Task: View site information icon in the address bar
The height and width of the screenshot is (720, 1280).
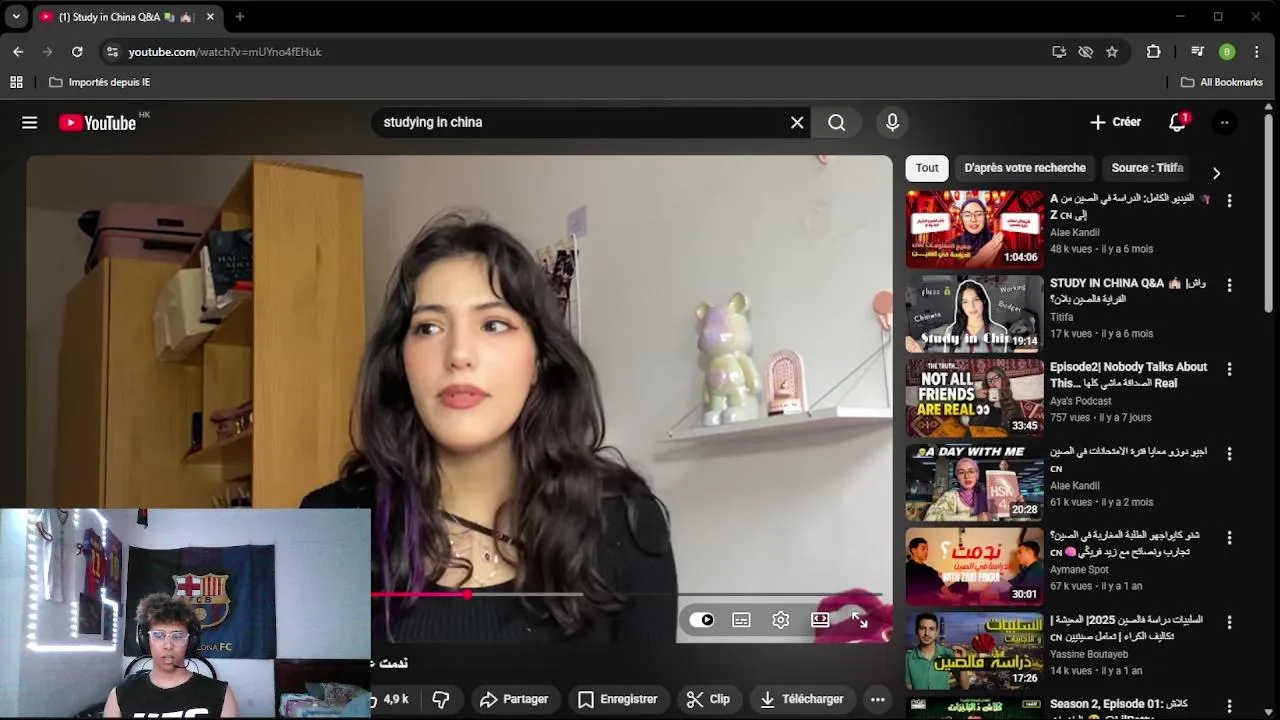Action: click(112, 52)
